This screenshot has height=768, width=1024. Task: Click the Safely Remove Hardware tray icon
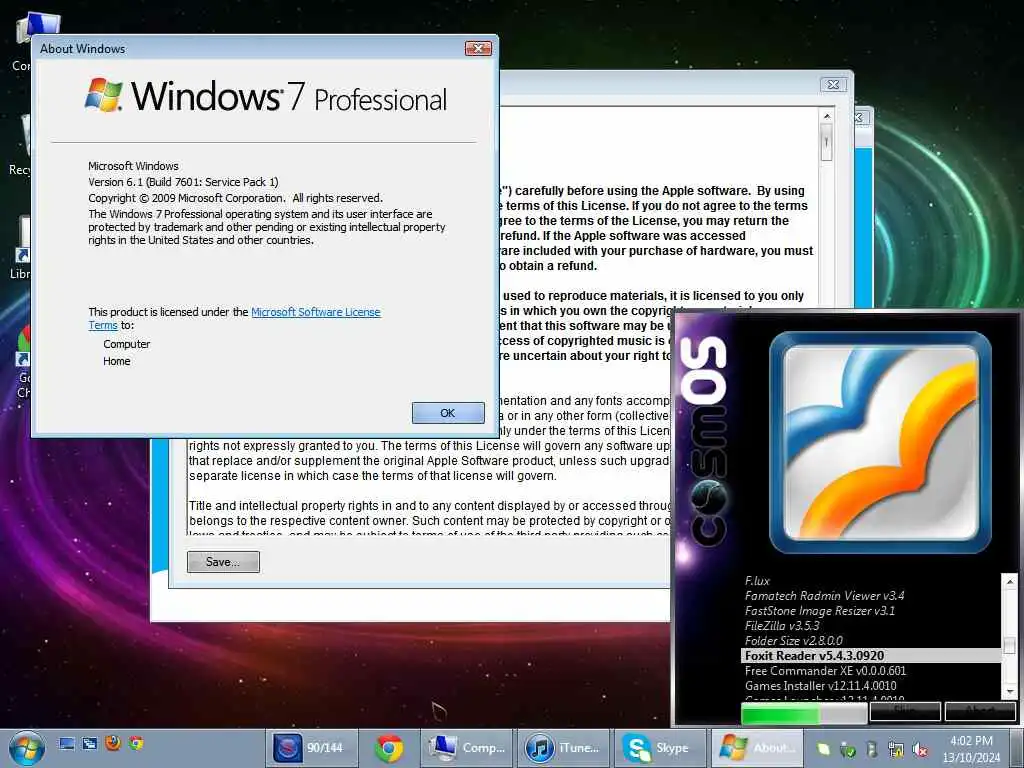(848, 749)
